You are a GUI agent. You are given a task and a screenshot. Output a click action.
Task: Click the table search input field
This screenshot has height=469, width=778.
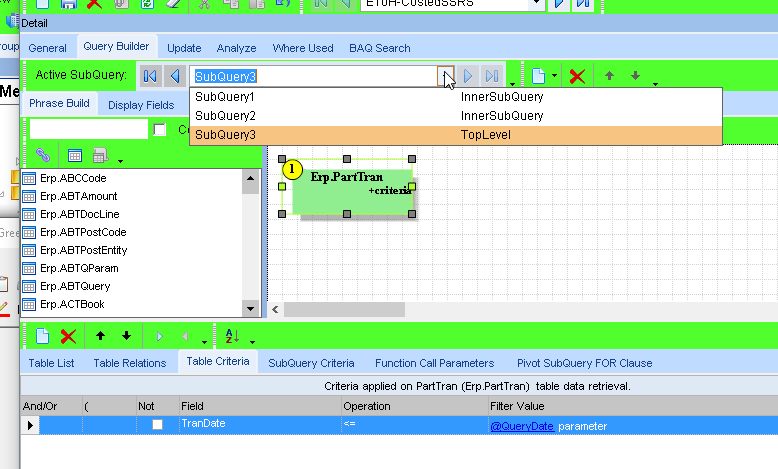[x=89, y=129]
